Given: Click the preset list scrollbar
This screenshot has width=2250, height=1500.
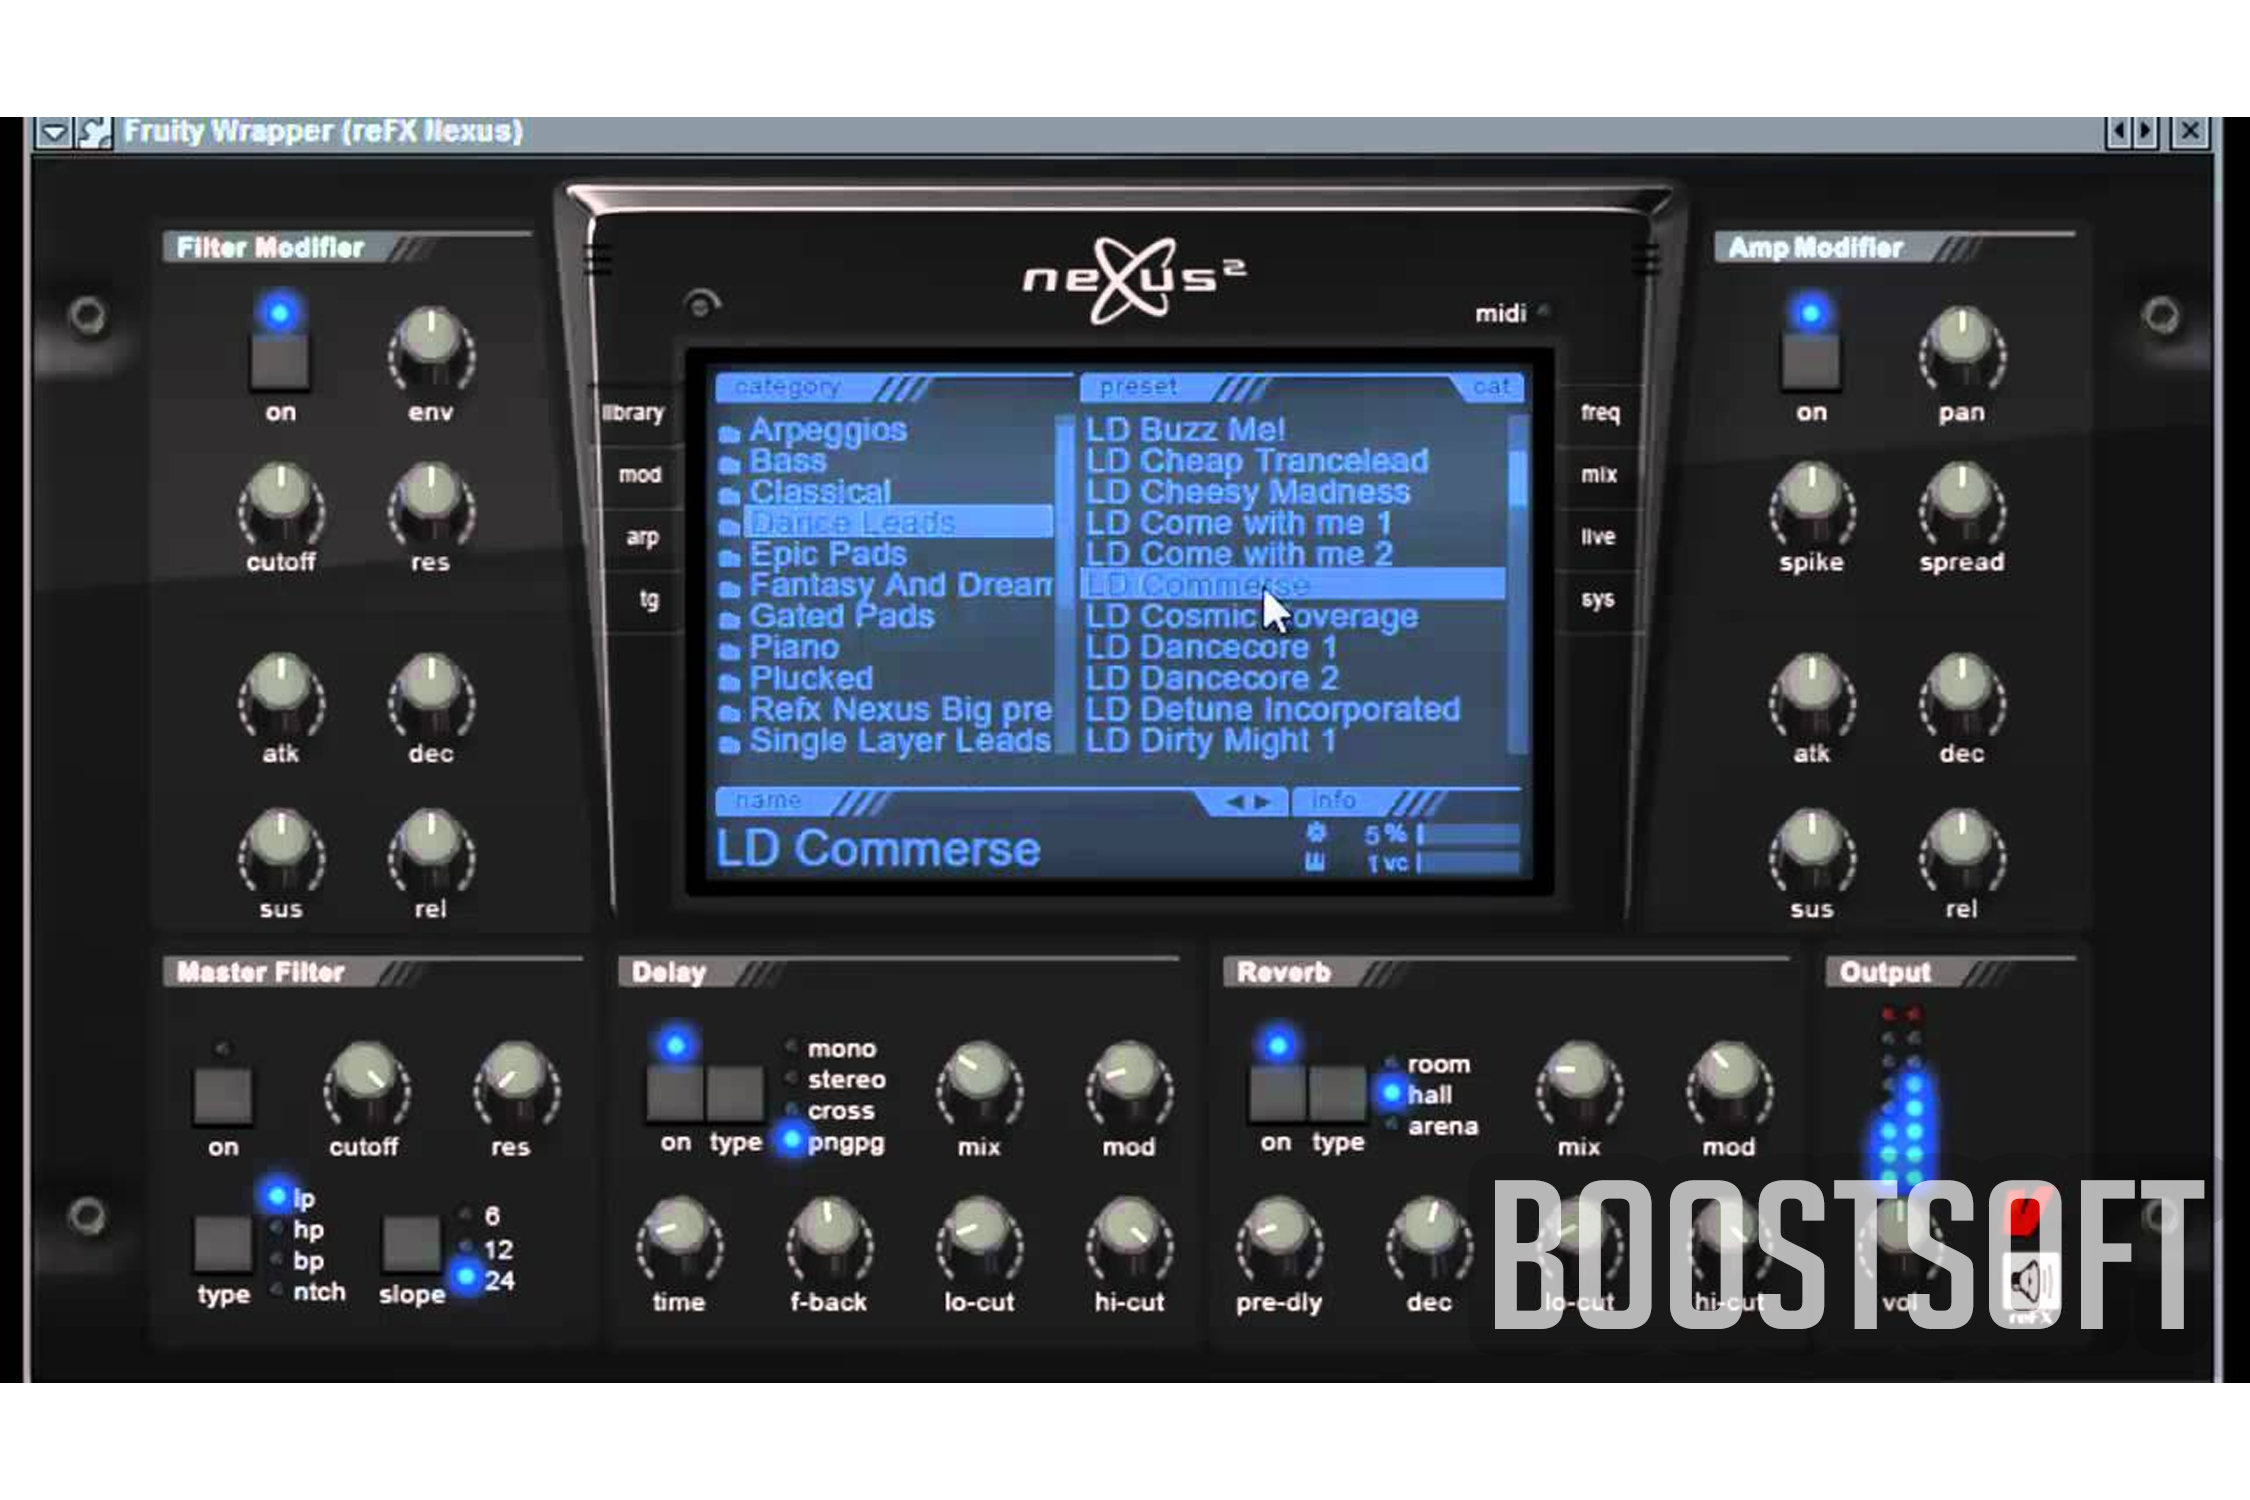Looking at the screenshot, I should pyautogui.click(x=1517, y=584).
